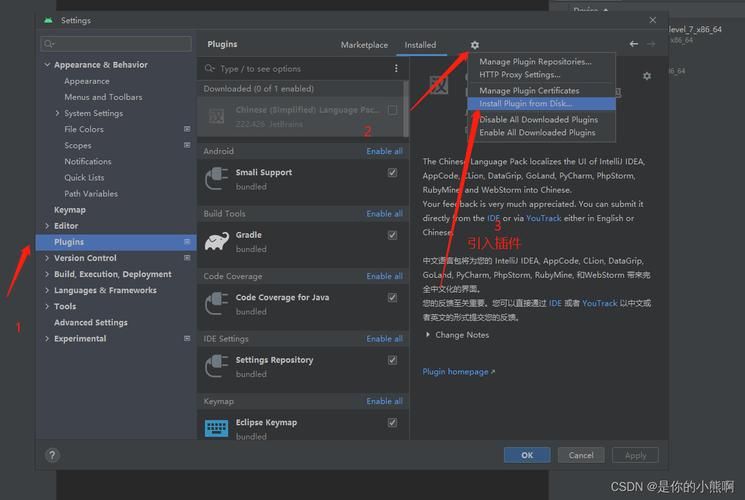Click Enable all for Code Coverage group
745x500 pixels.
click(384, 276)
